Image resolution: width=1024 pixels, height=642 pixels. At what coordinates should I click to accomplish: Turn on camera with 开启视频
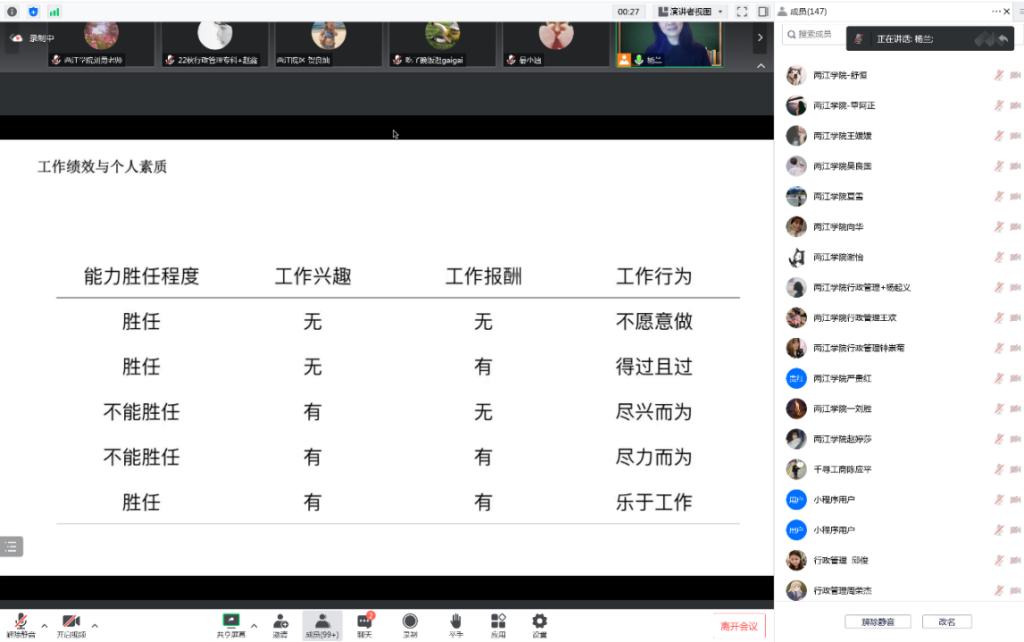click(71, 622)
